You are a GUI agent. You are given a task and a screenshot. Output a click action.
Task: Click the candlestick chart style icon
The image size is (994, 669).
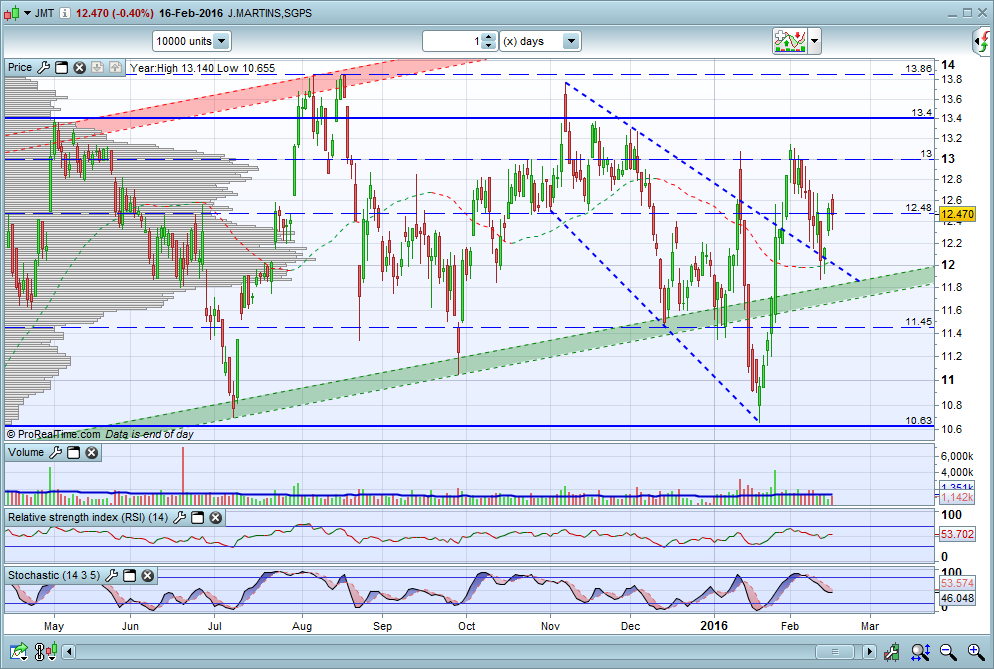[x=11, y=13]
